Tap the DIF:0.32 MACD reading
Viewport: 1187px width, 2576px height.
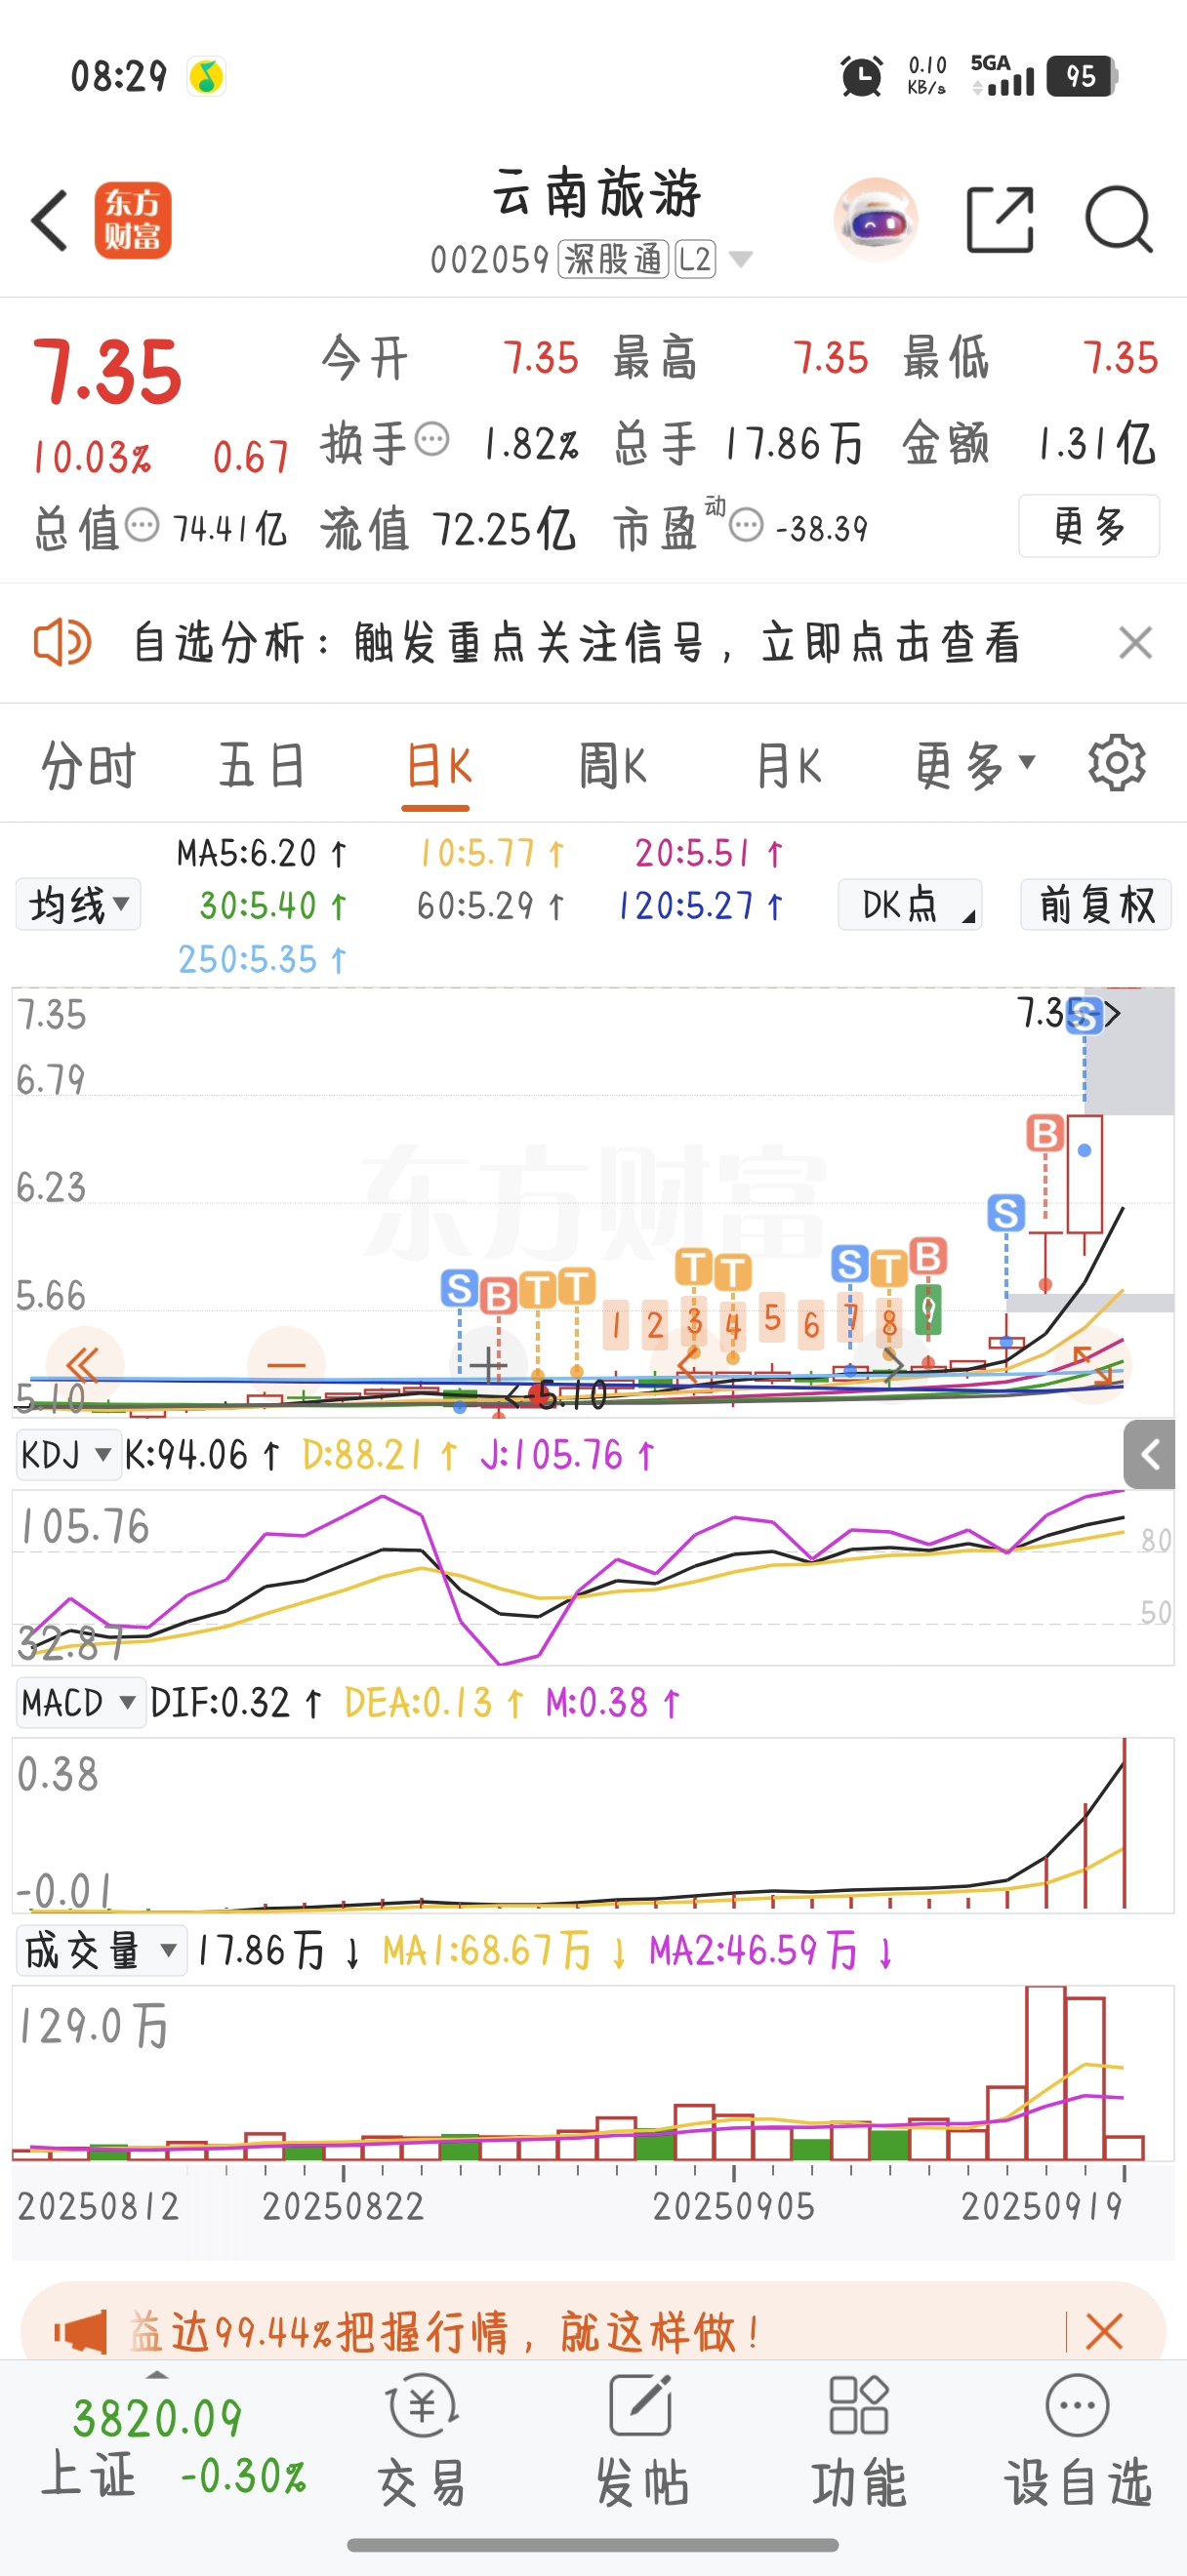tap(236, 1702)
